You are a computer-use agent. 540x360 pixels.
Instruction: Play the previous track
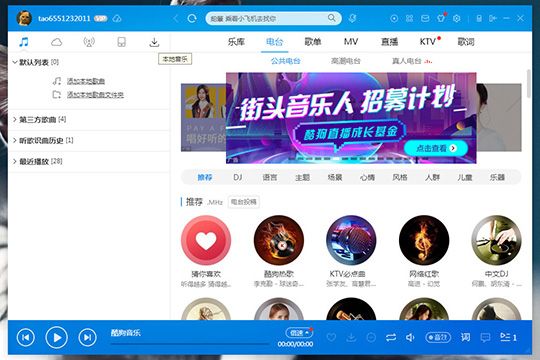coord(26,337)
